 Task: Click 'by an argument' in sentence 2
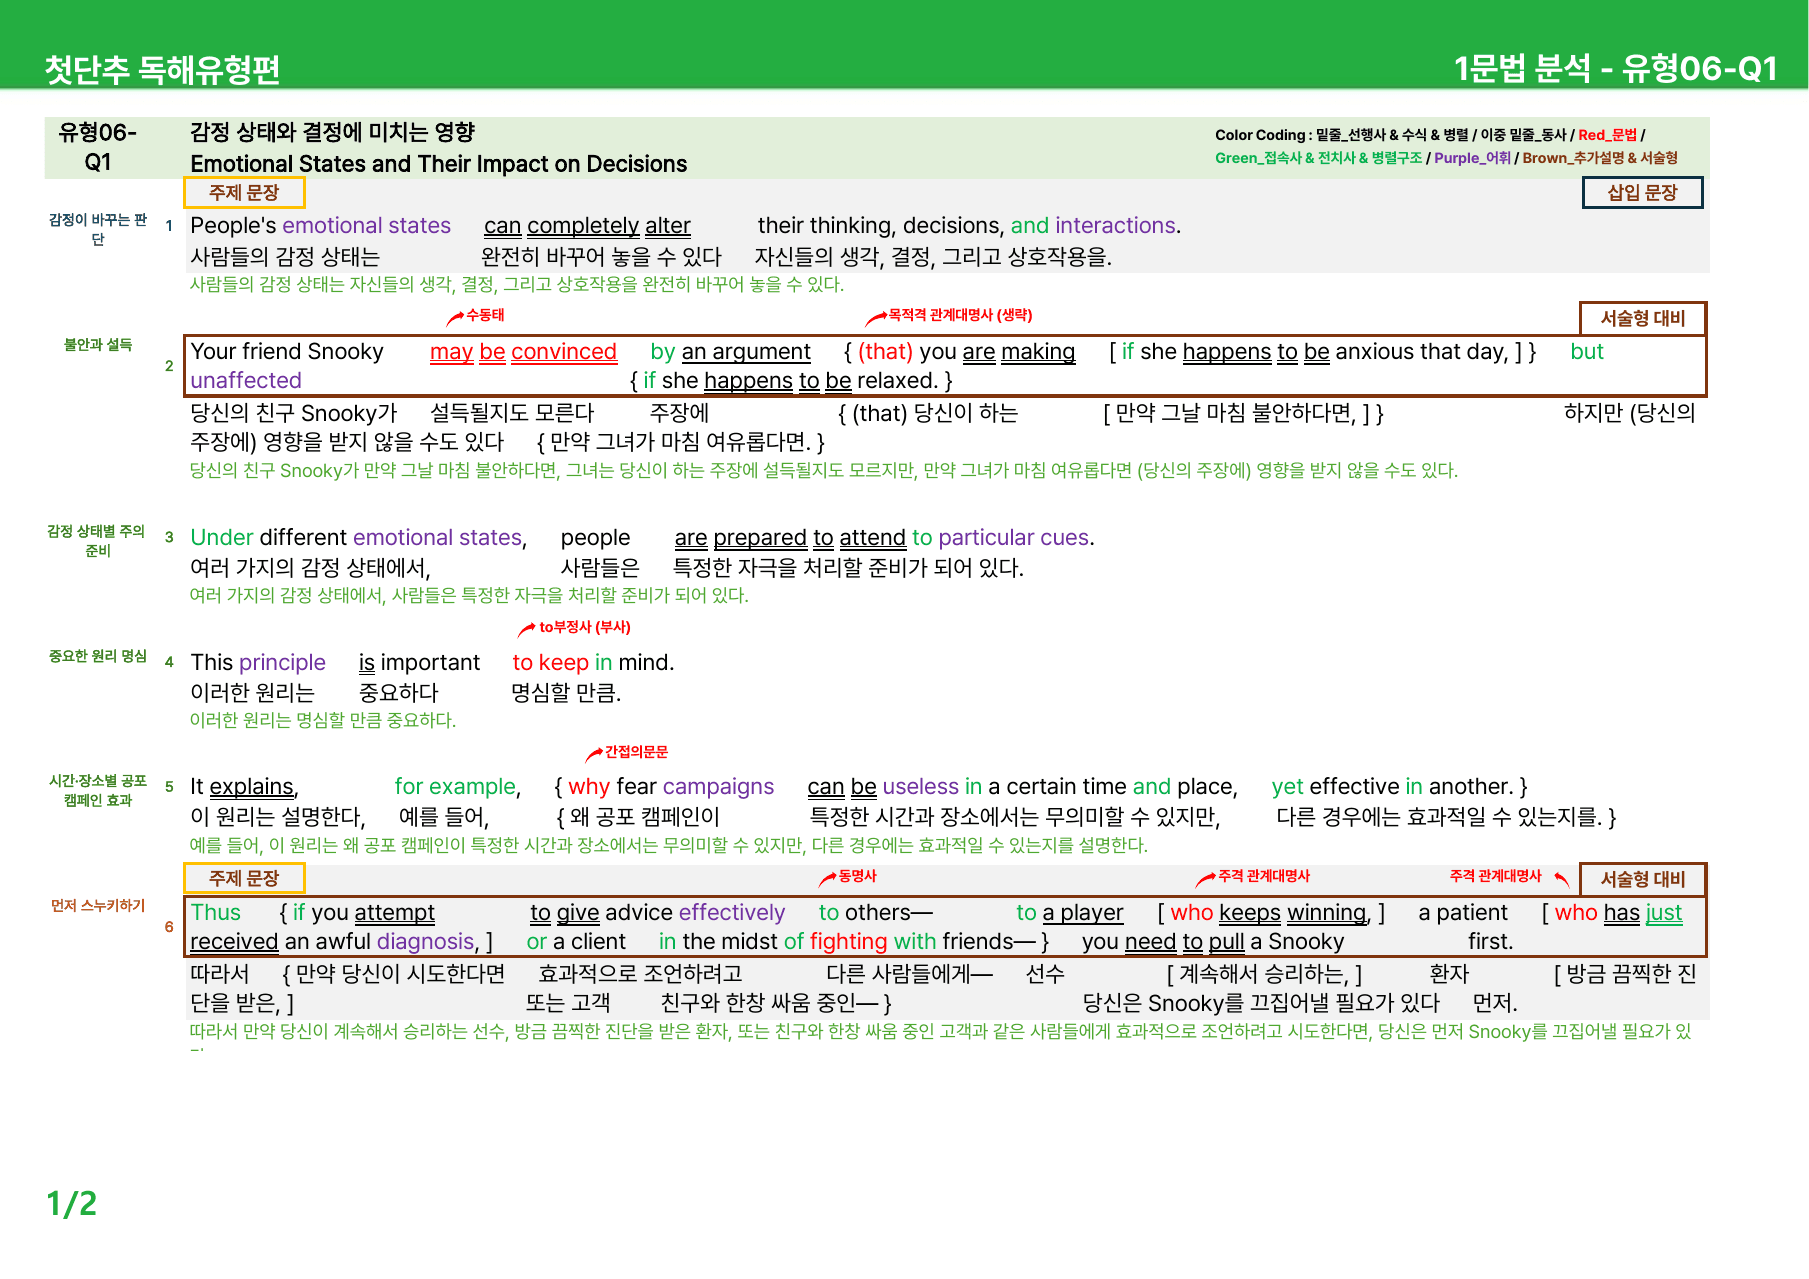(x=730, y=352)
